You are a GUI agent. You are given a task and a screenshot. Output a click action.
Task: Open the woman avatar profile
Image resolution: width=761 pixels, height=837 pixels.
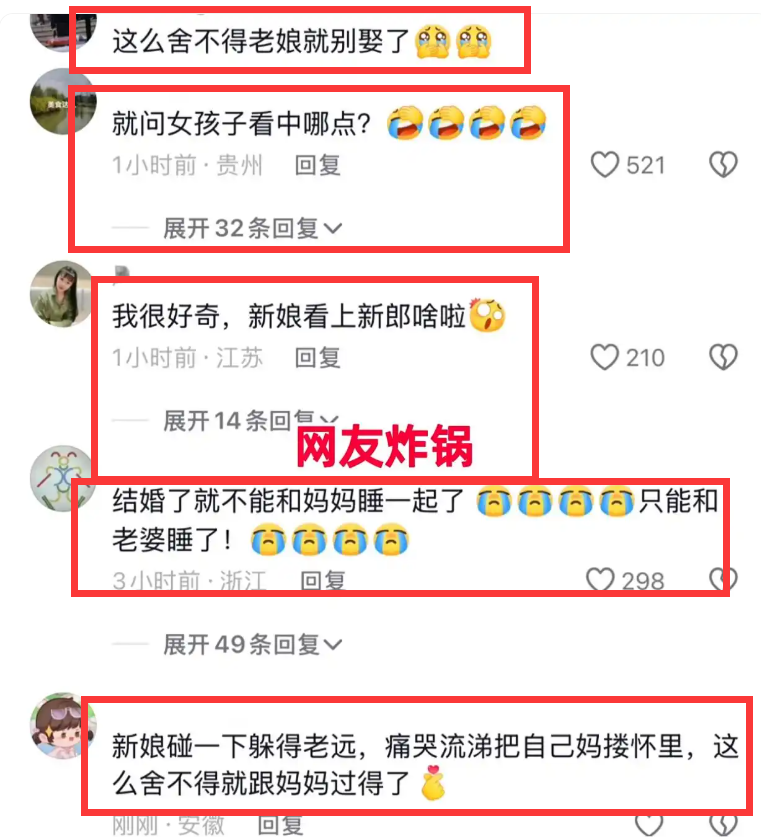63,294
